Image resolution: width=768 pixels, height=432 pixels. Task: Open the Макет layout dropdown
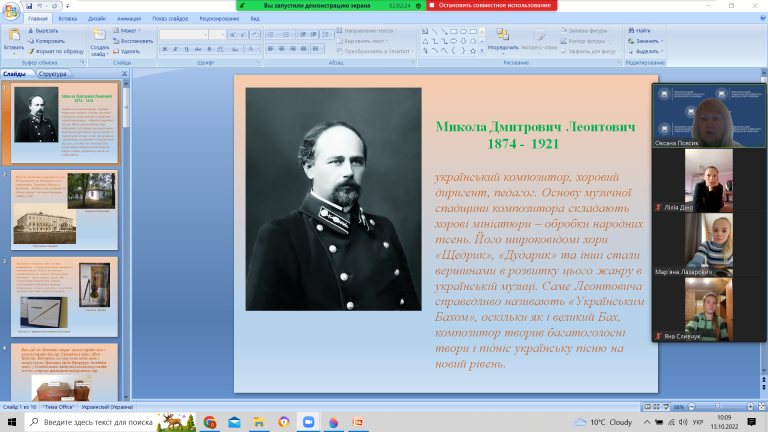click(126, 31)
